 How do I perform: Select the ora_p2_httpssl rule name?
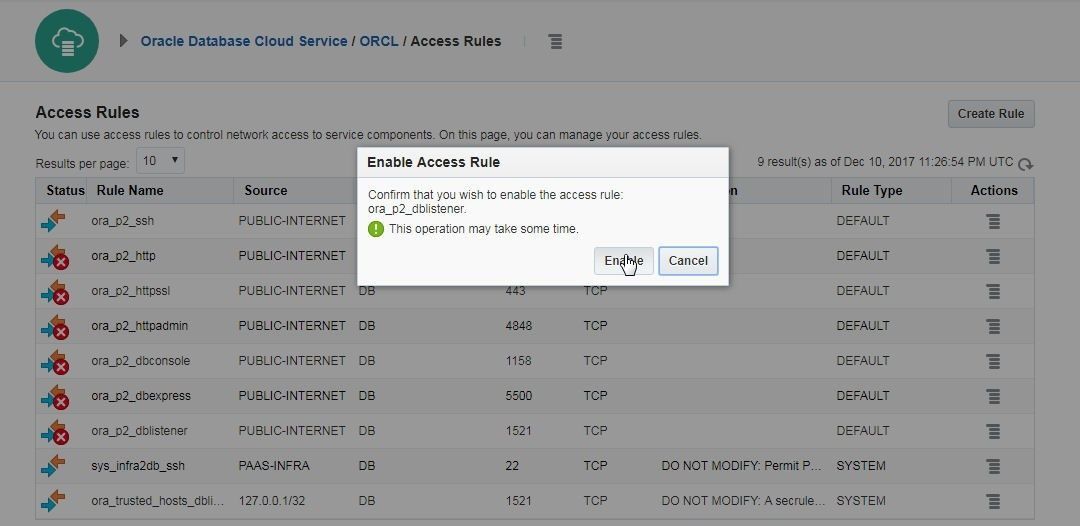(131, 291)
